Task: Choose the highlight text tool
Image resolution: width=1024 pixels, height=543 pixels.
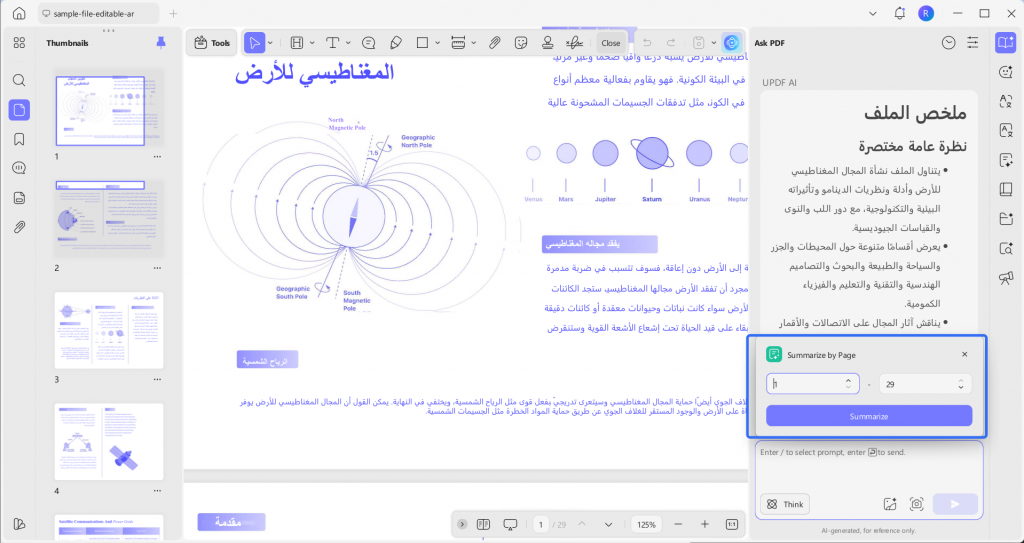Action: pos(296,43)
